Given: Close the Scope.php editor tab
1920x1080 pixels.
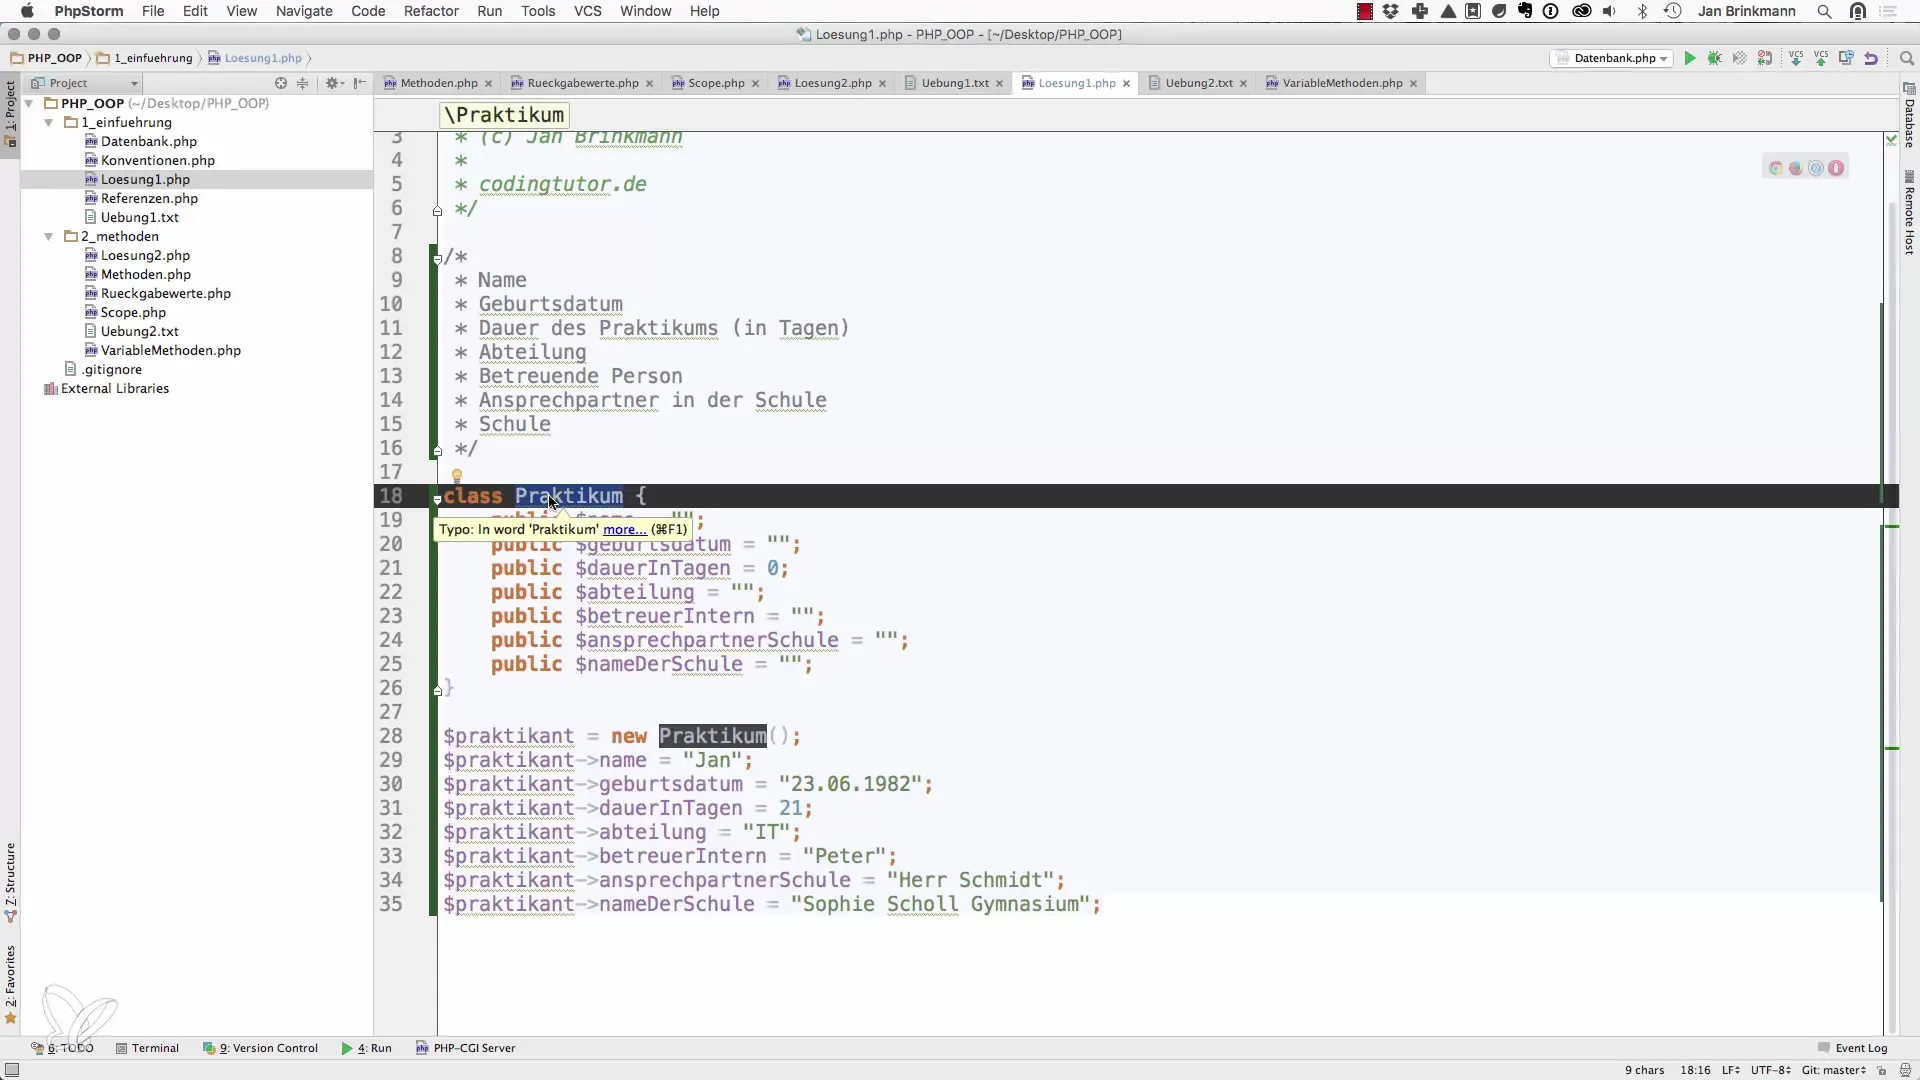Looking at the screenshot, I should [x=755, y=84].
